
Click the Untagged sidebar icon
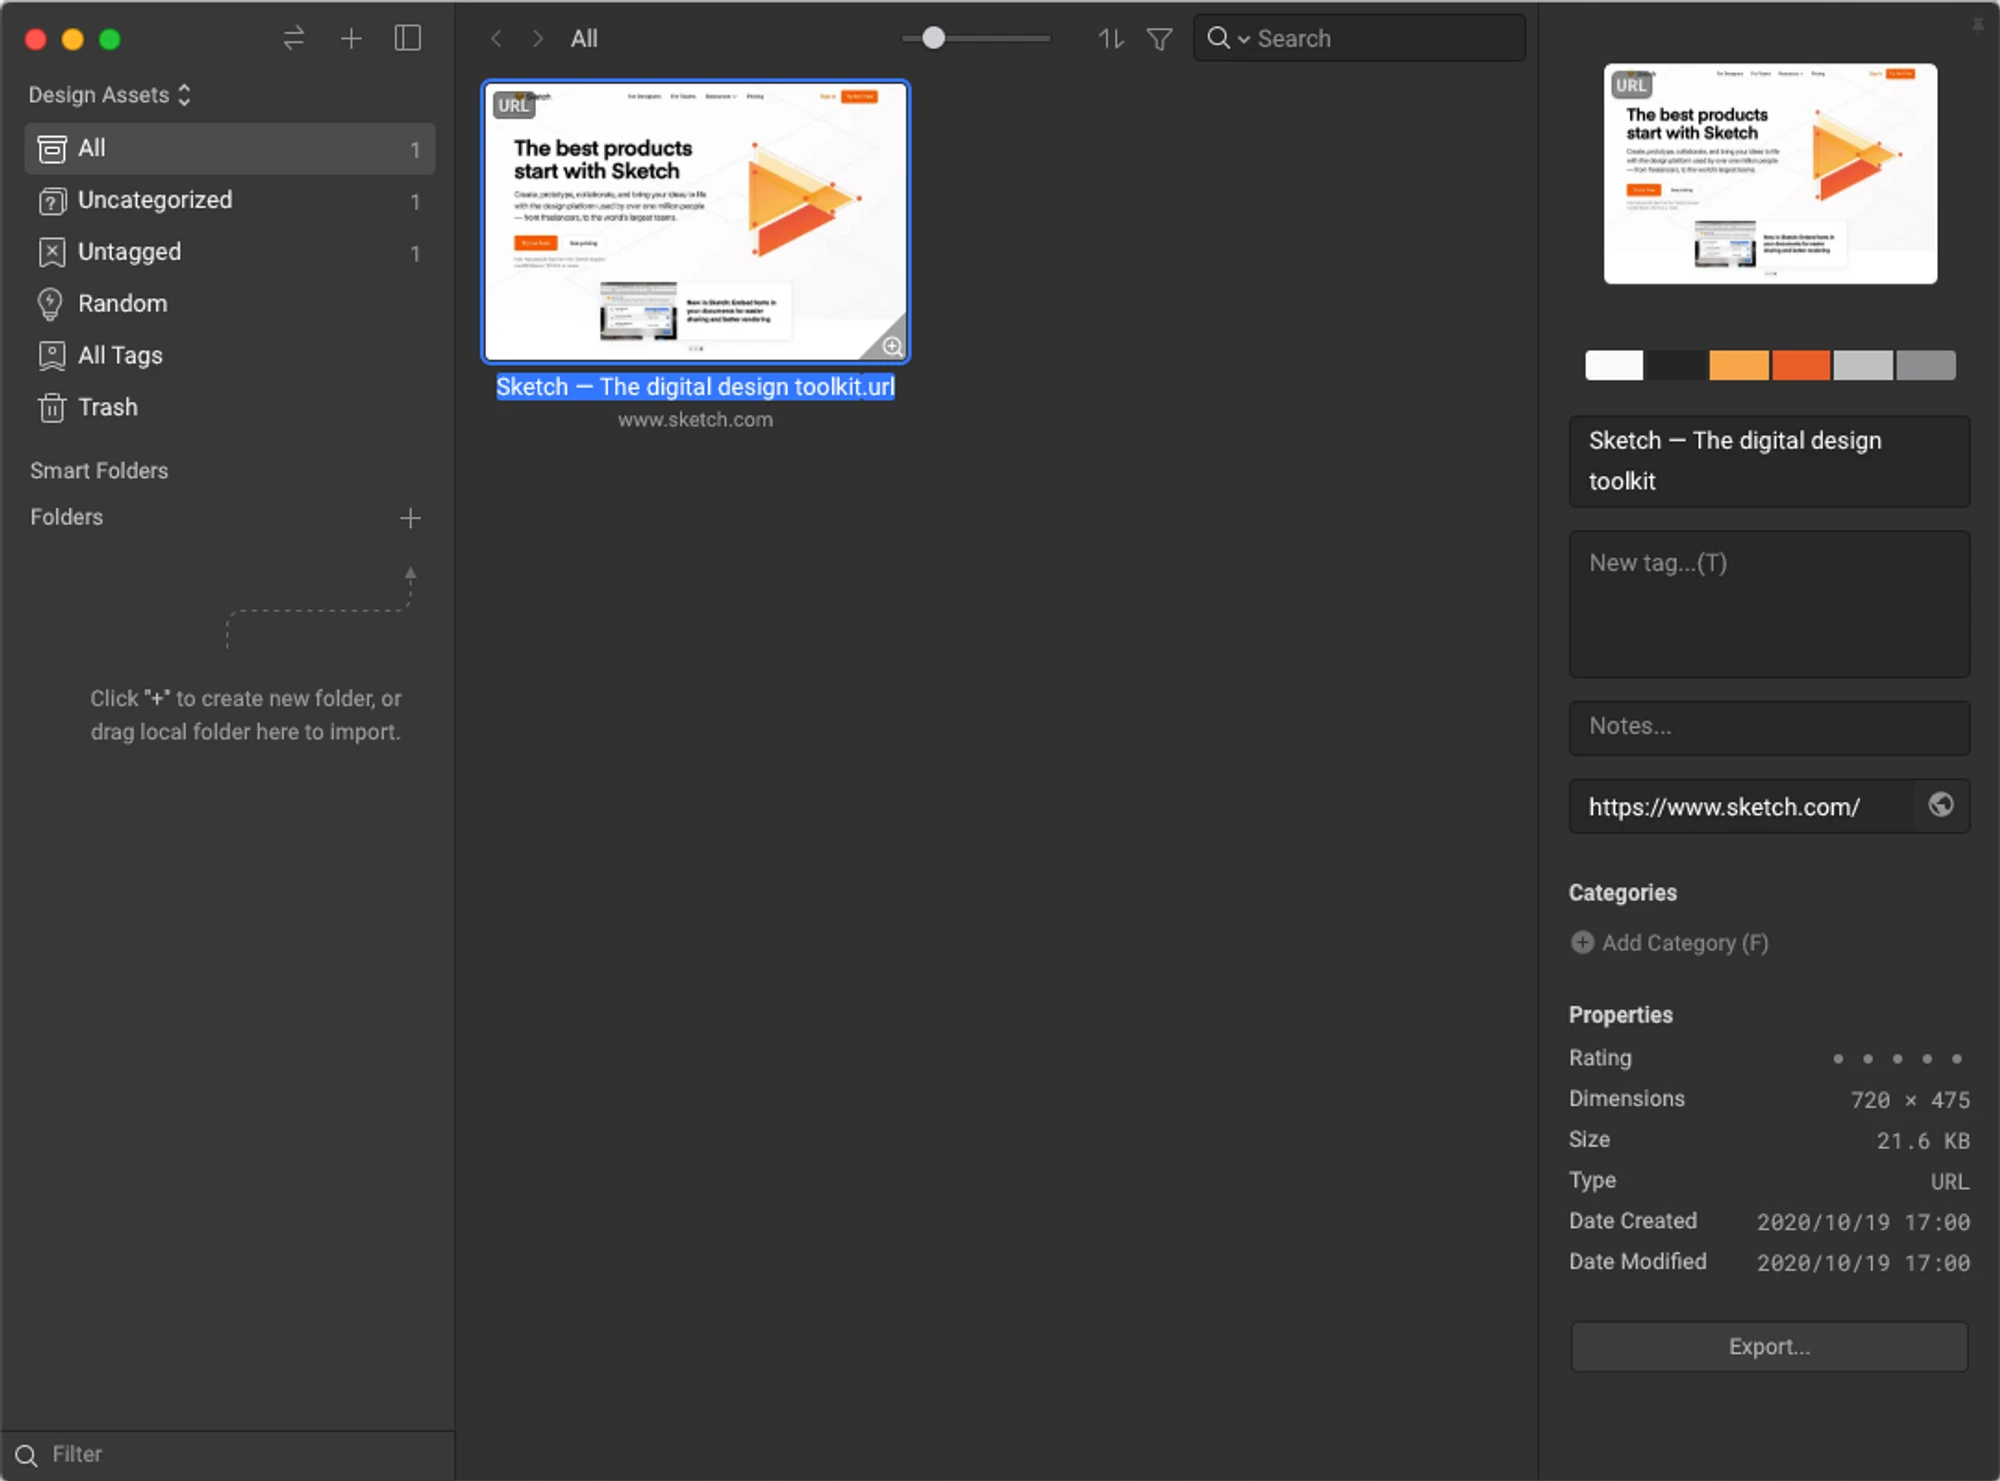pyautogui.click(x=51, y=252)
